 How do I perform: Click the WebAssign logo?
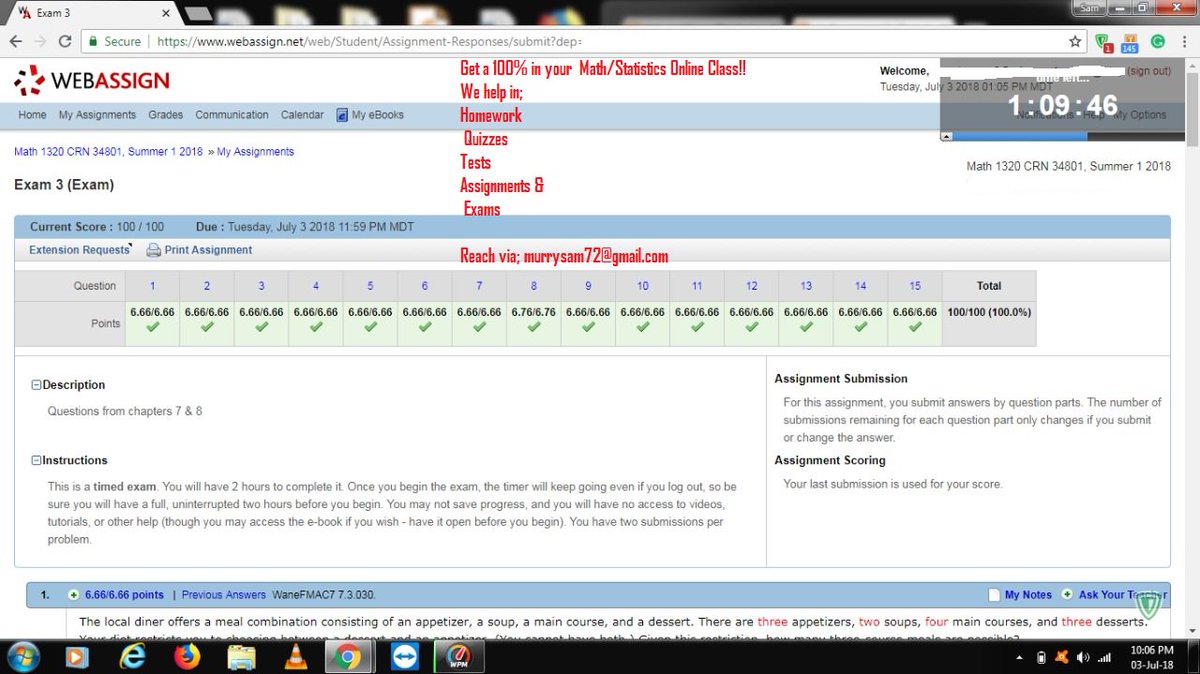point(92,81)
